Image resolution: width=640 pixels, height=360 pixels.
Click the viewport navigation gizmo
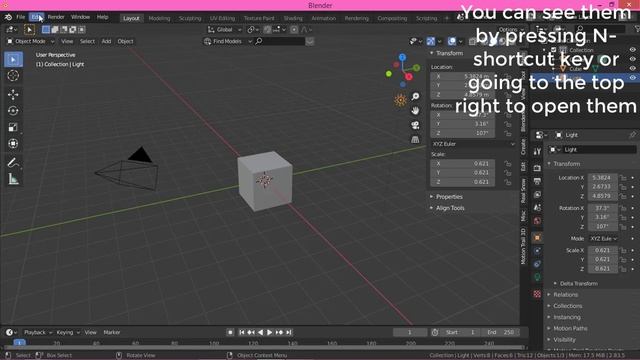coord(403,71)
